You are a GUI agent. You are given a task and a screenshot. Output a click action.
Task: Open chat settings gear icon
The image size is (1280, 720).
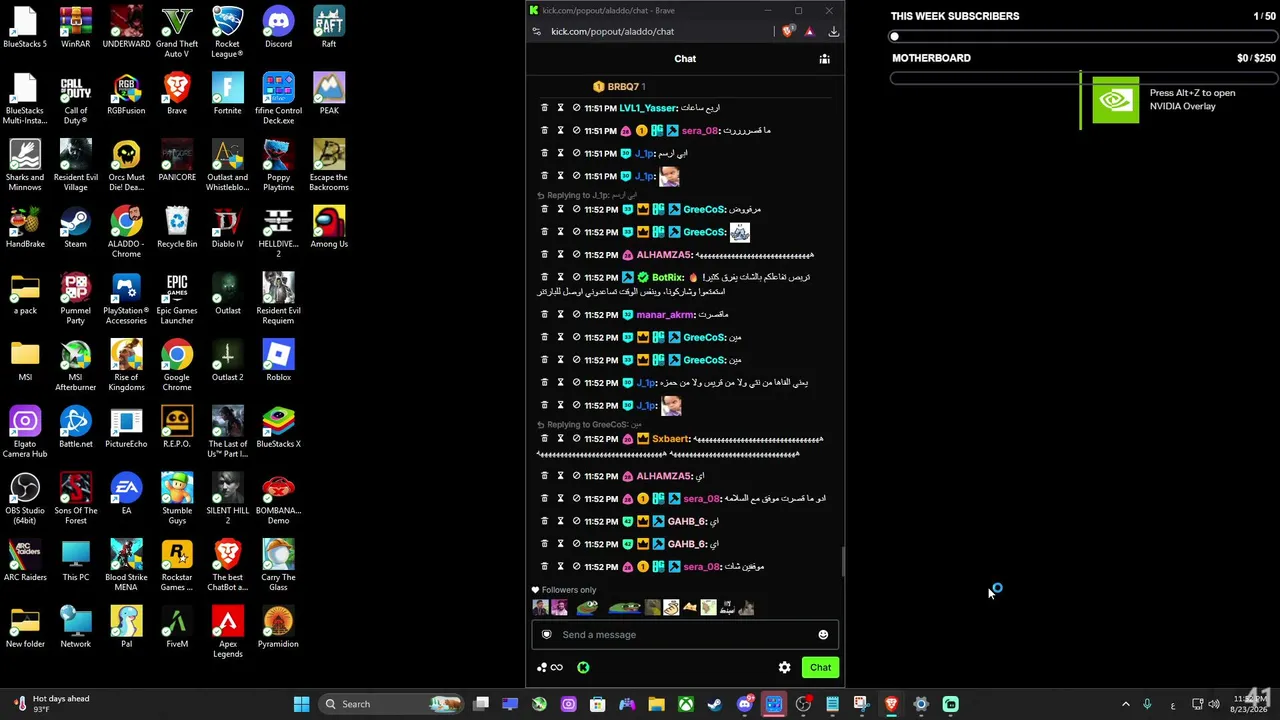tap(784, 668)
